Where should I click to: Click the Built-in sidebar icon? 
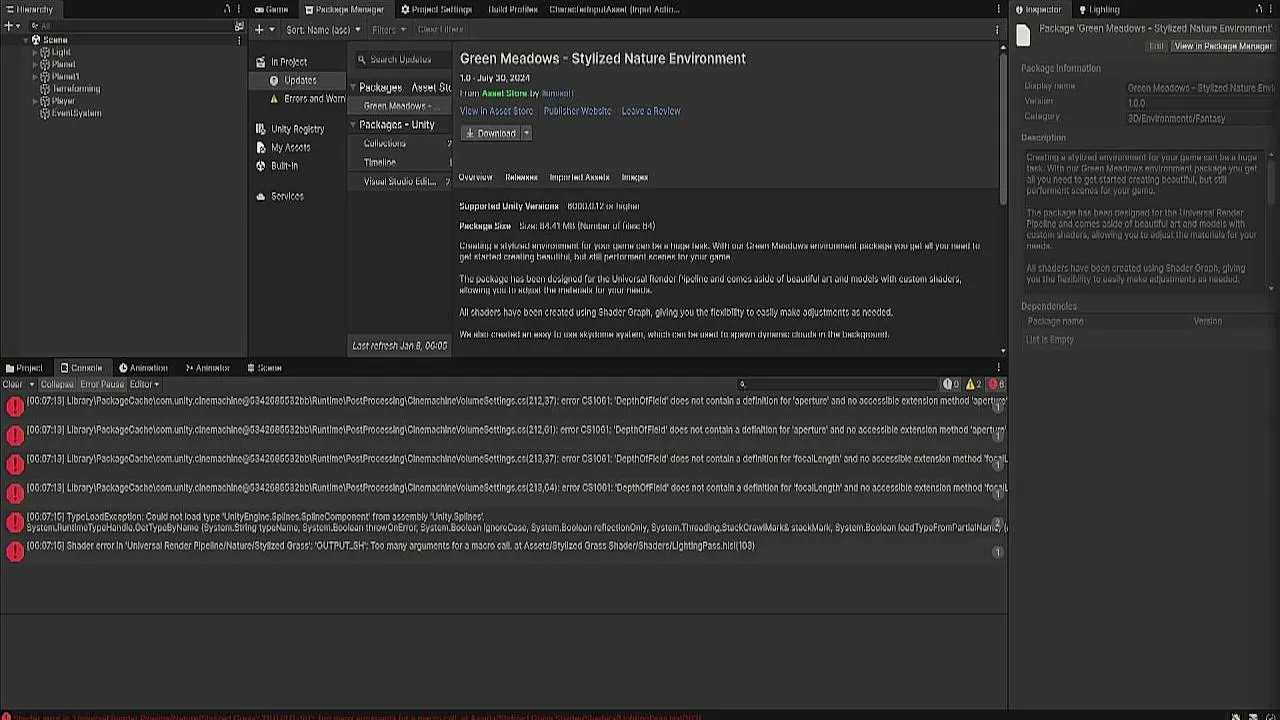(x=261, y=166)
